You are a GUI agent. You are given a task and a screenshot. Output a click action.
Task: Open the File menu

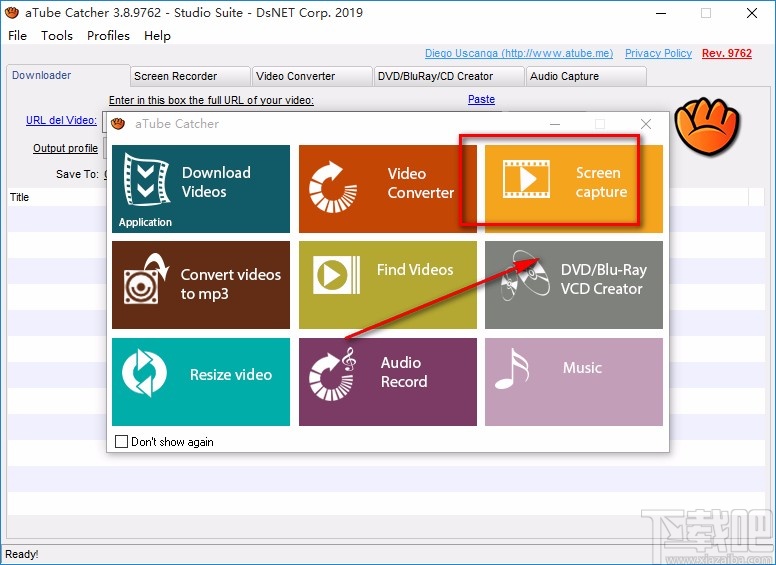tap(17, 36)
